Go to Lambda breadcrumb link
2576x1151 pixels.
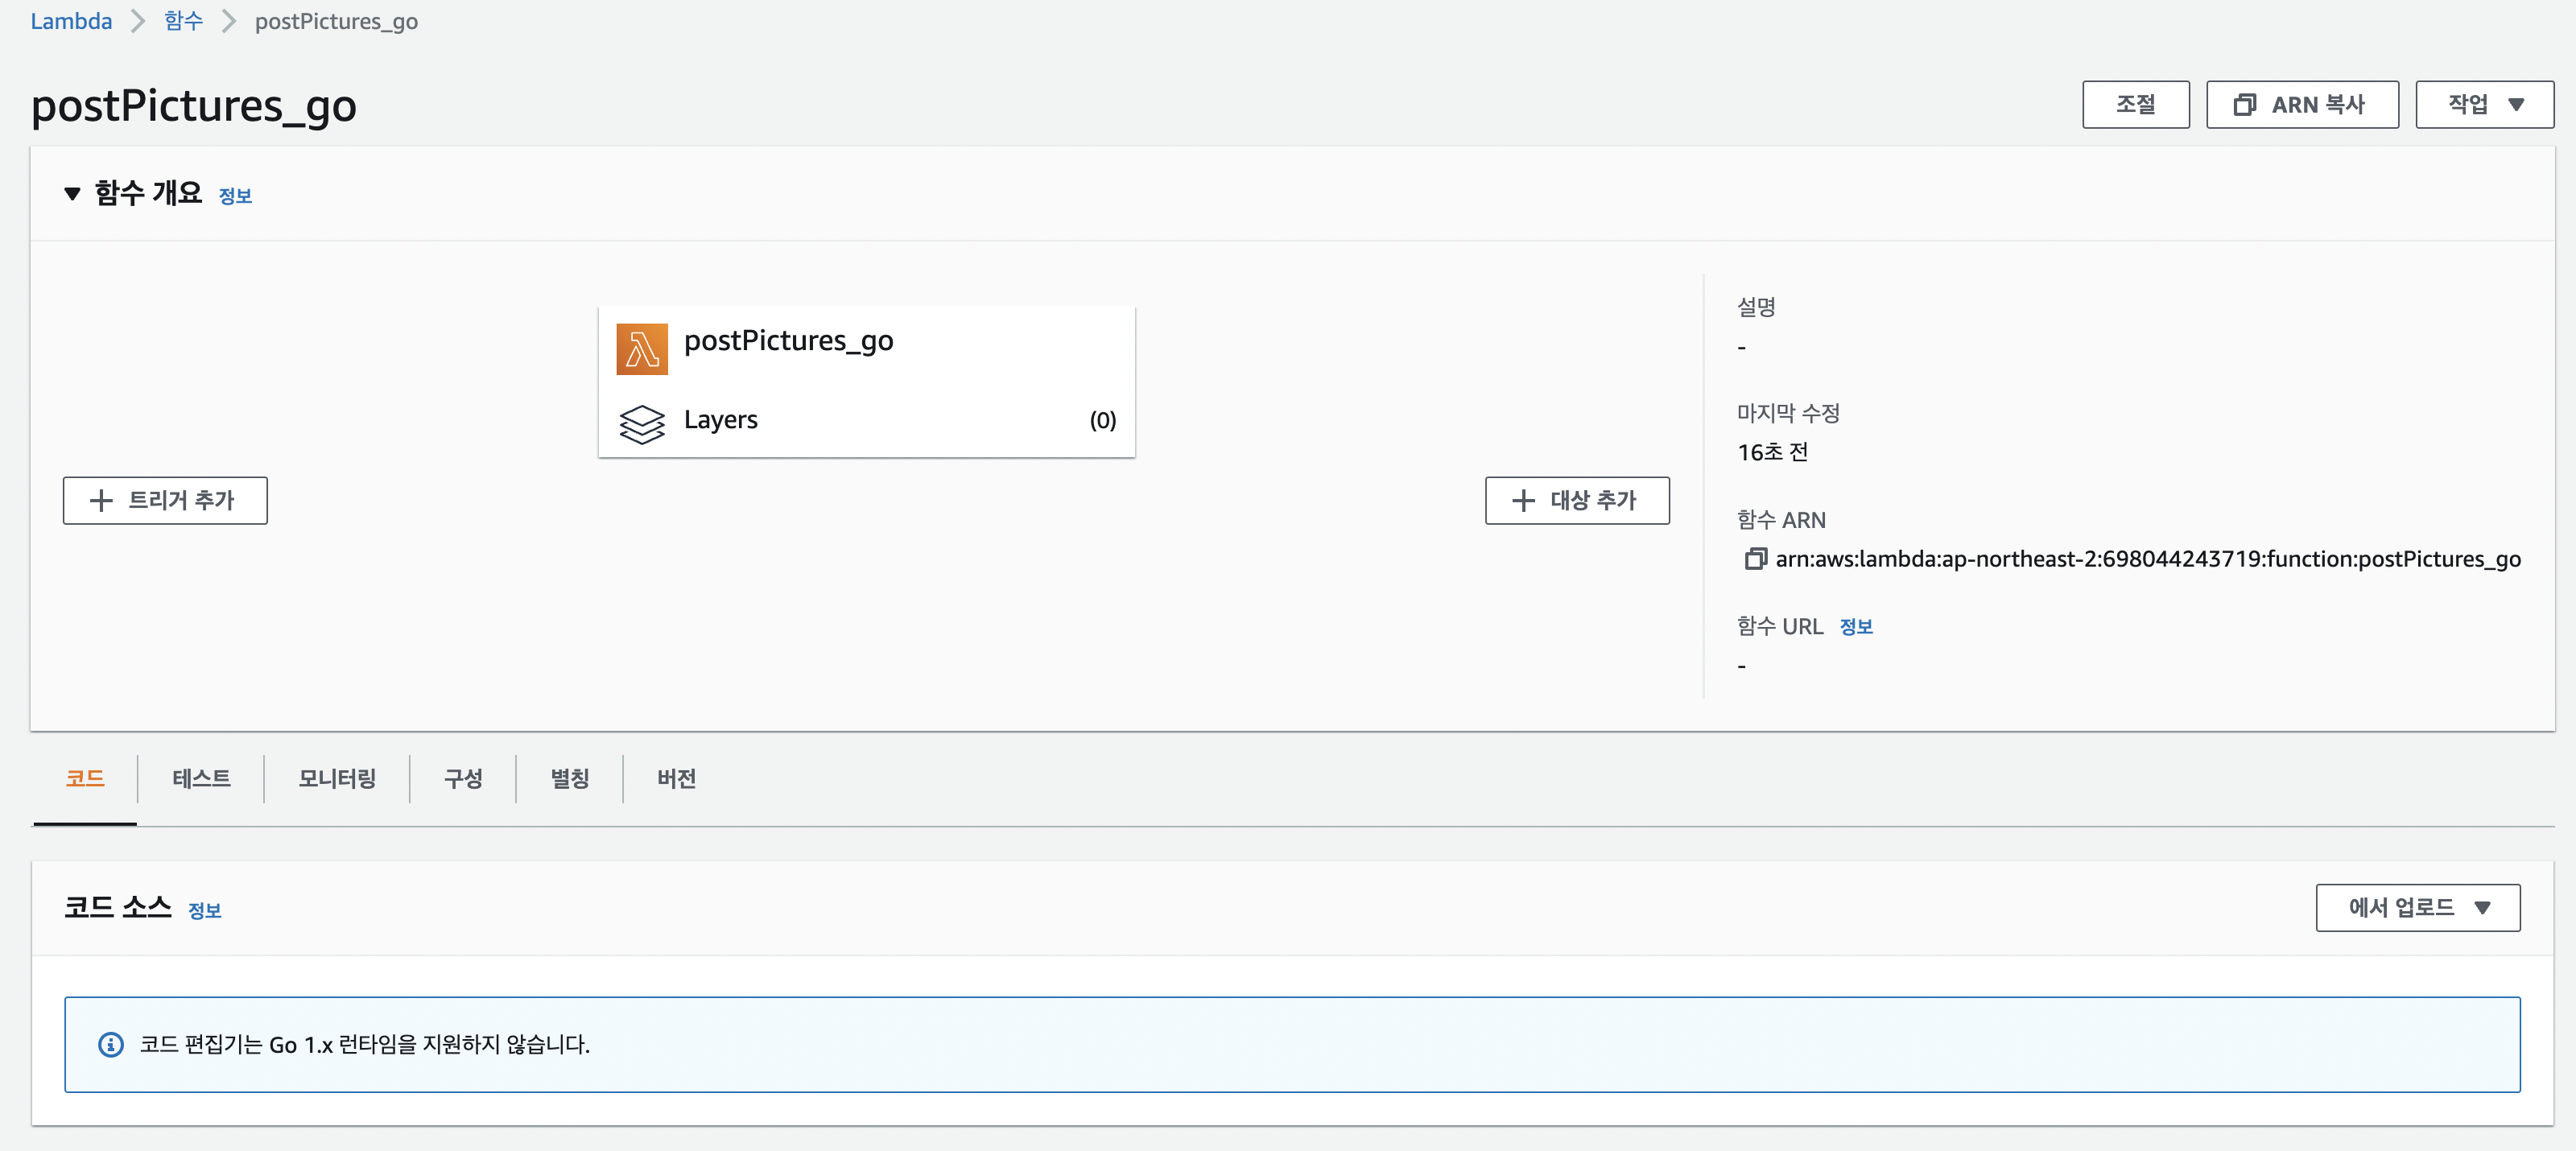coord(71,21)
